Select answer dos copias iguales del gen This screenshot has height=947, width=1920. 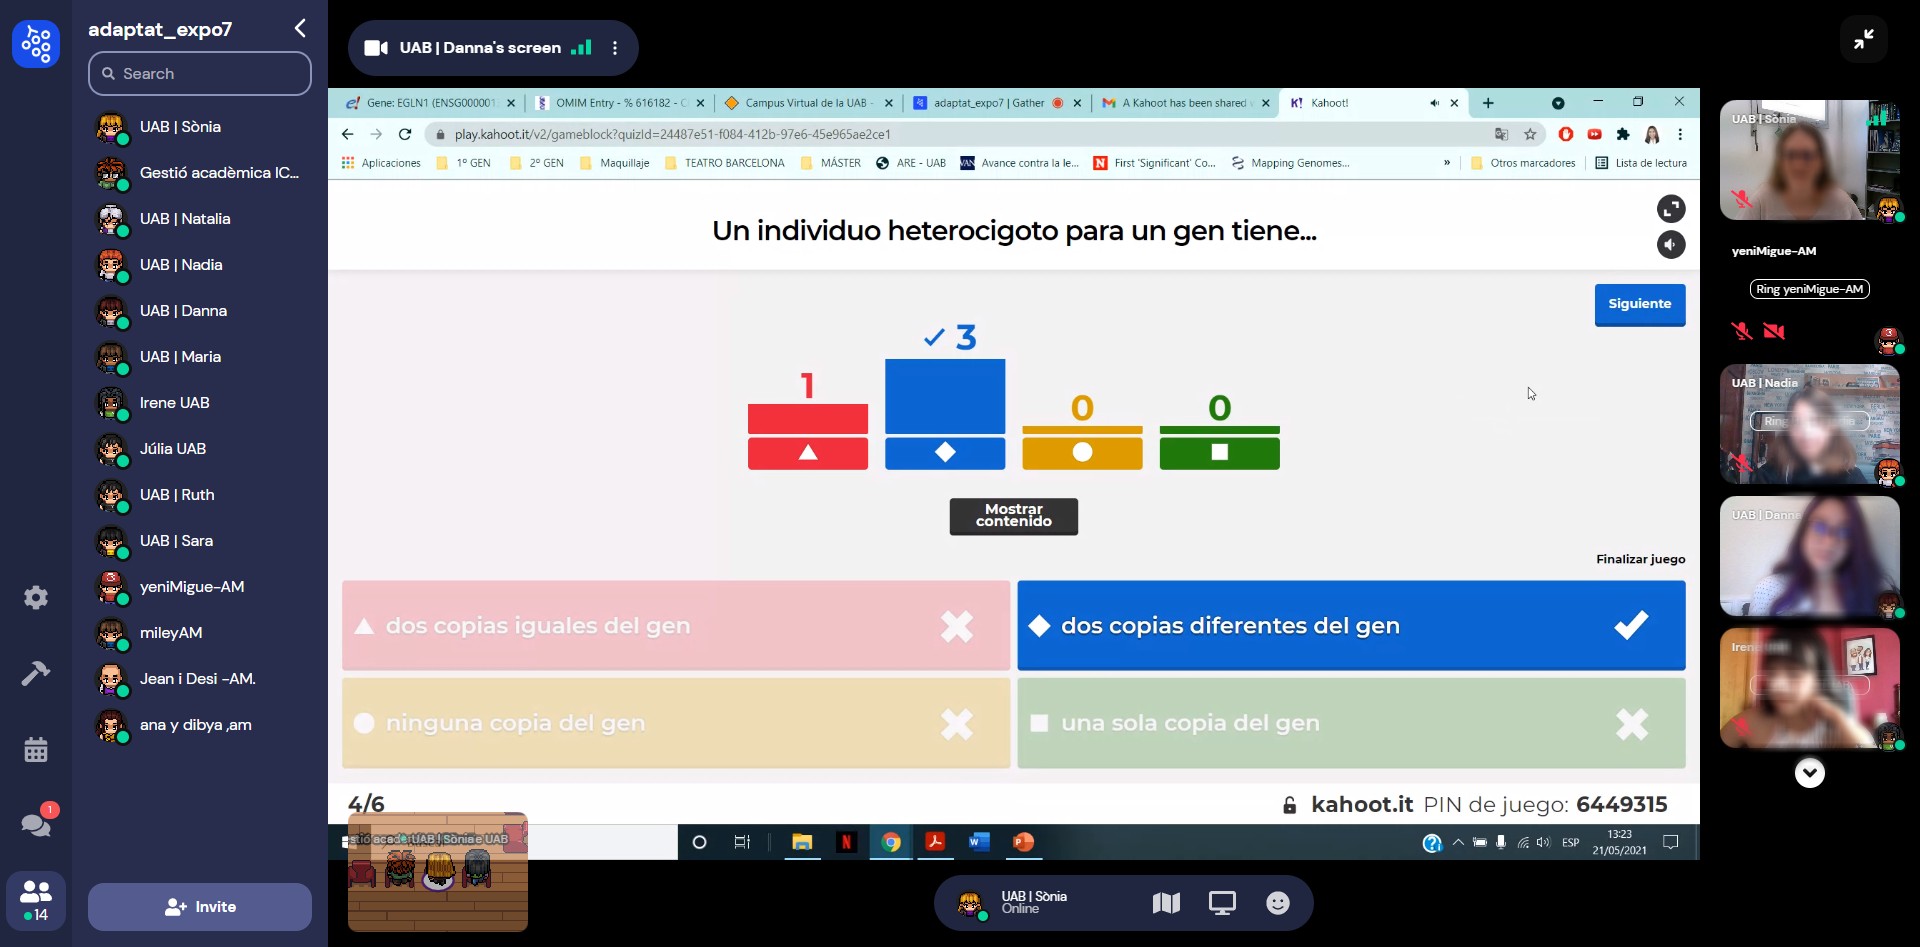coord(676,626)
